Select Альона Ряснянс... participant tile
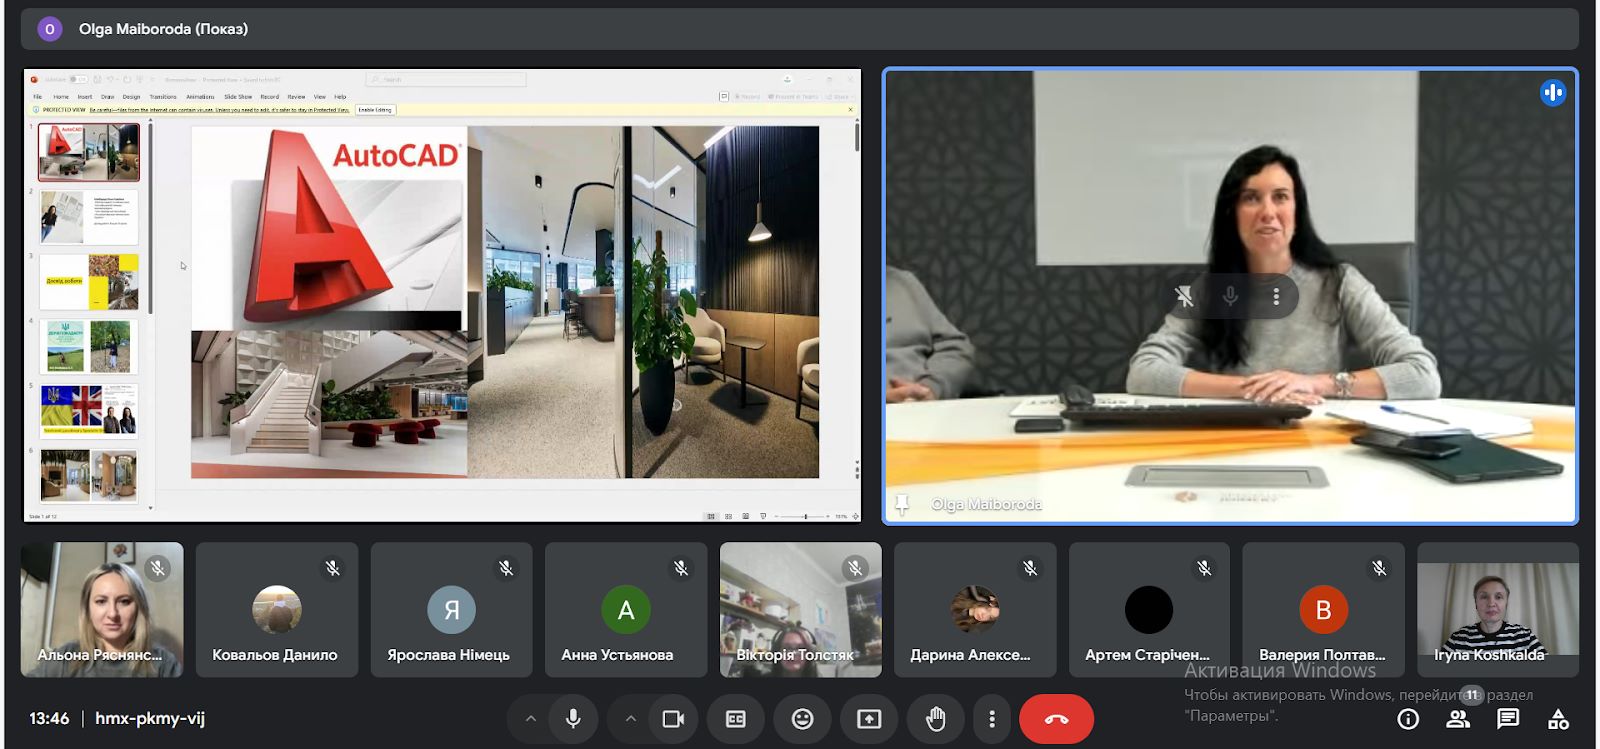The image size is (1600, 749). pos(102,610)
